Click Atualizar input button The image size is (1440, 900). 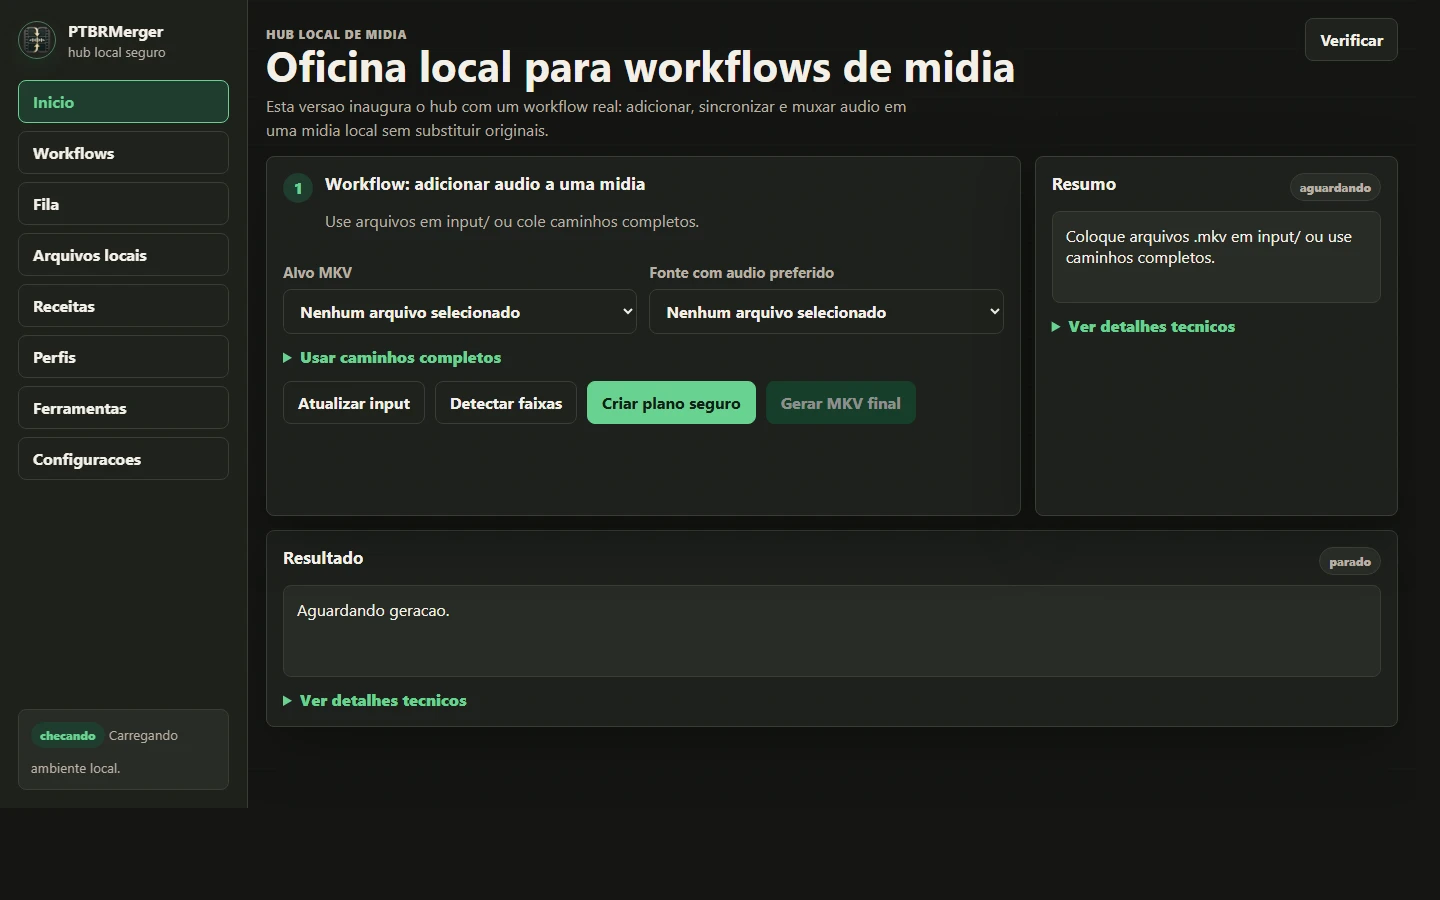[354, 403]
